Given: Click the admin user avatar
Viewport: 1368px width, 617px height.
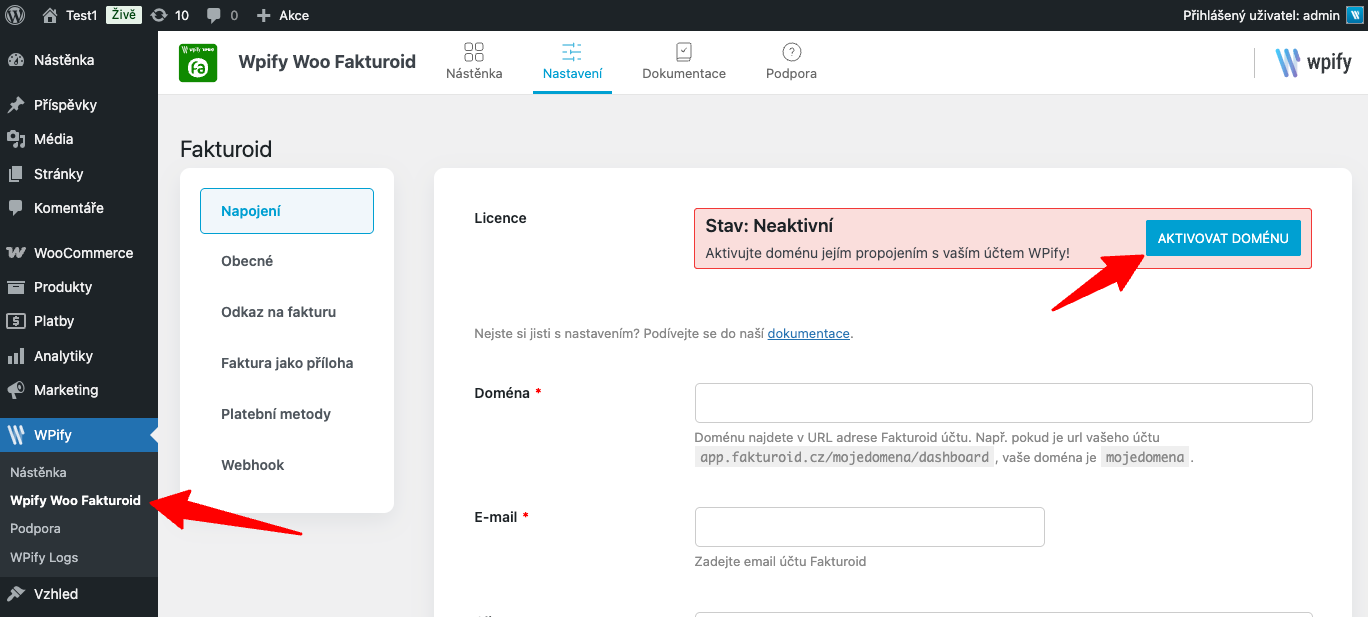Looking at the screenshot, I should (x=1353, y=15).
